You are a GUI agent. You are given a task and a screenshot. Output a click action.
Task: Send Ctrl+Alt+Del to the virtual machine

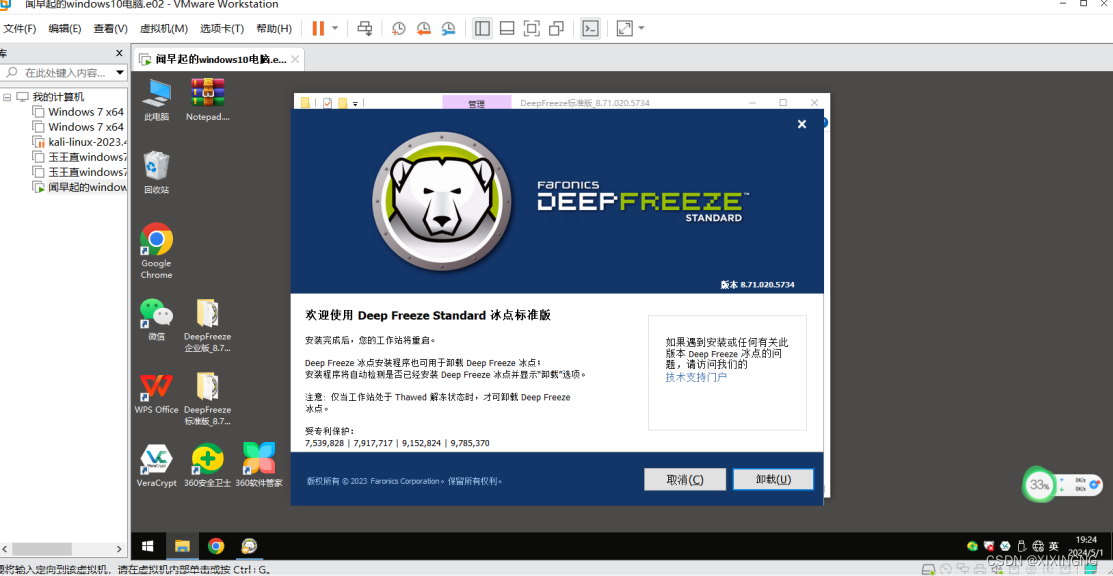[x=364, y=28]
